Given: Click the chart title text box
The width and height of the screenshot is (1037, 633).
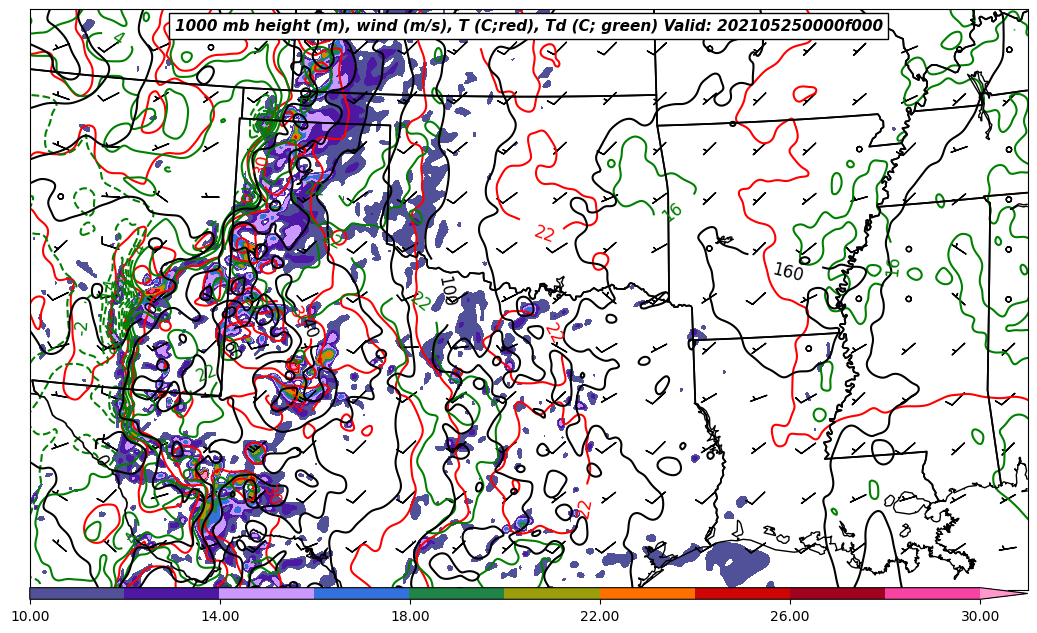Looking at the screenshot, I should (x=528, y=26).
